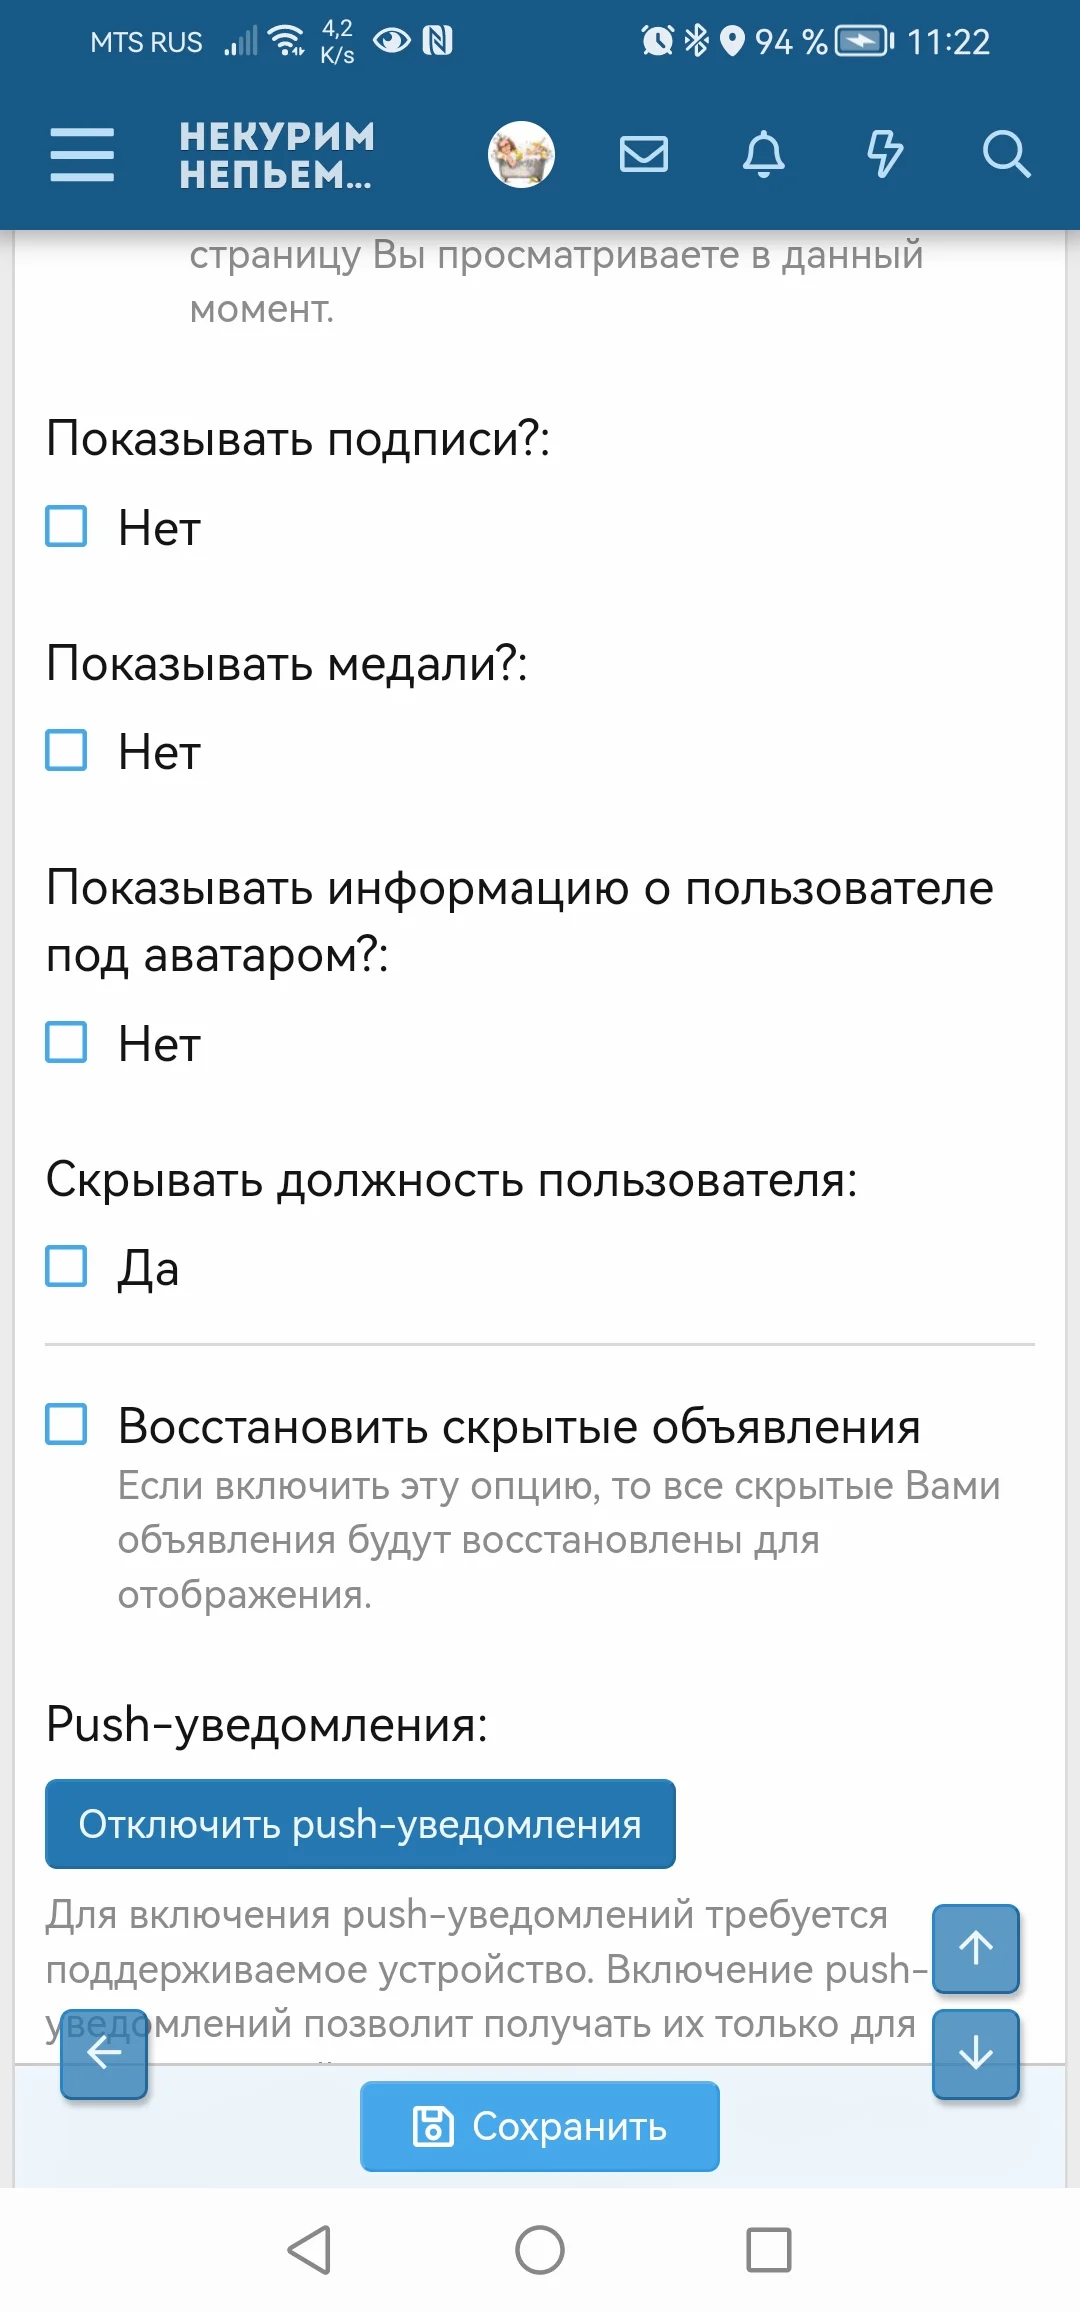Check 'Нет' for showing user info under avatar
Viewport: 1080px width, 2312px height.
tap(66, 1043)
